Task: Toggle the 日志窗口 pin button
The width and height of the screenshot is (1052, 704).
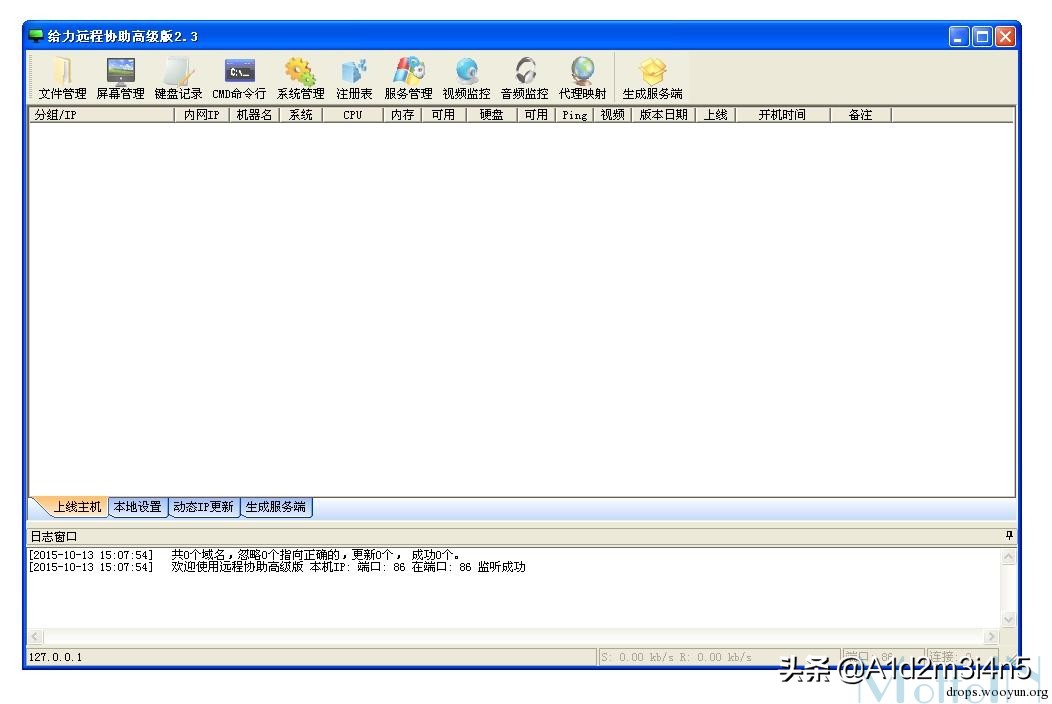Action: click(1008, 536)
